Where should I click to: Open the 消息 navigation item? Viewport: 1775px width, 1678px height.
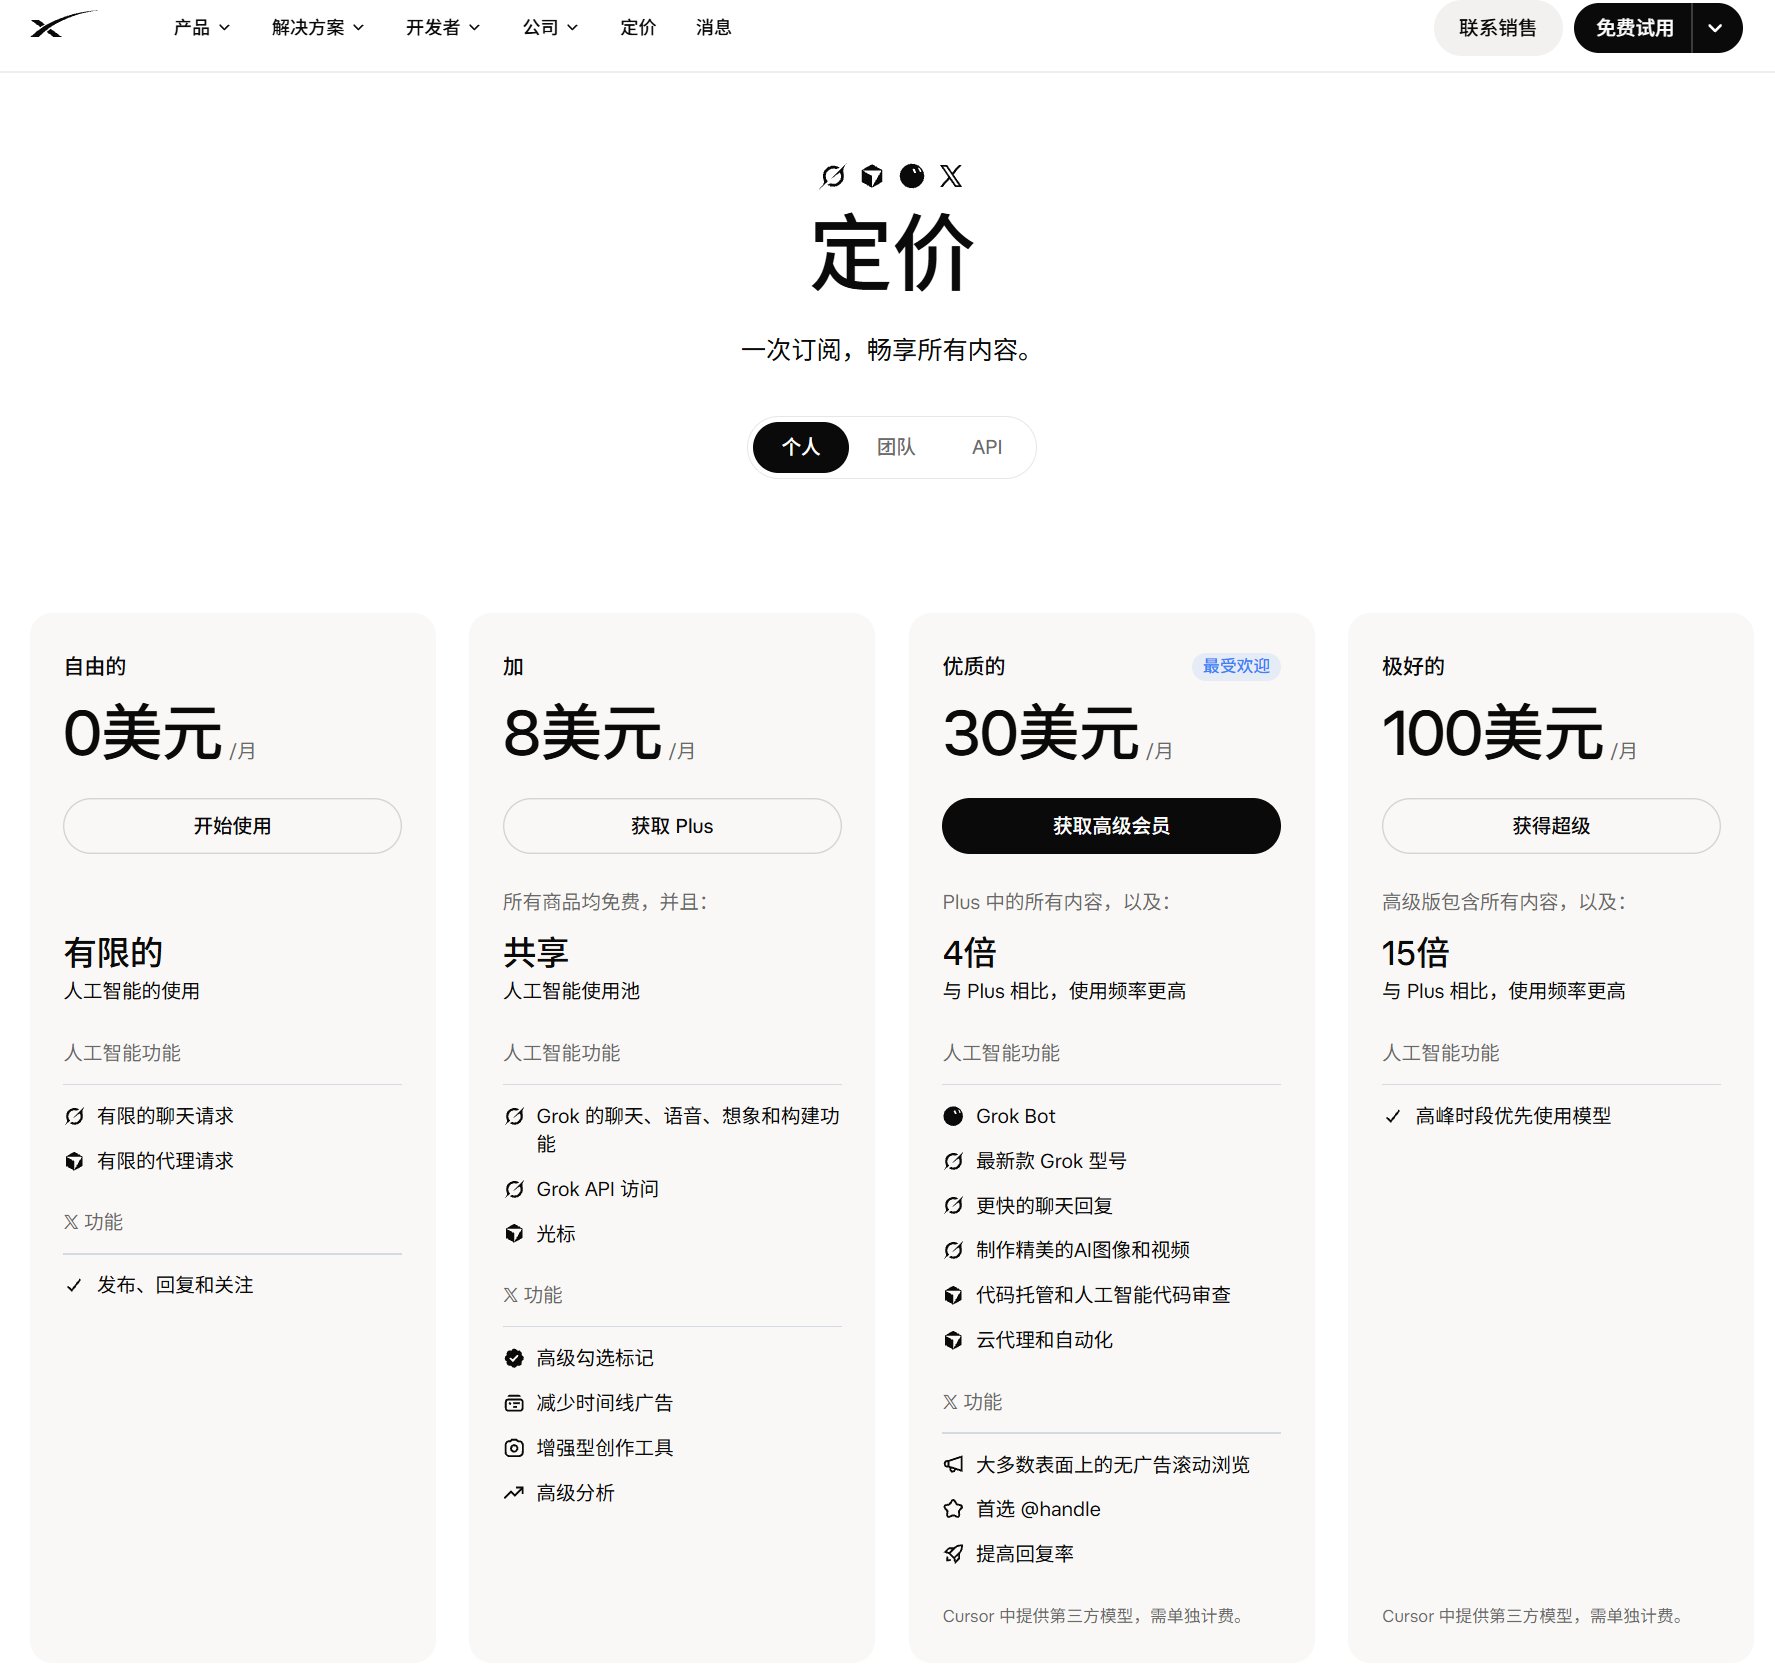pyautogui.click(x=714, y=28)
